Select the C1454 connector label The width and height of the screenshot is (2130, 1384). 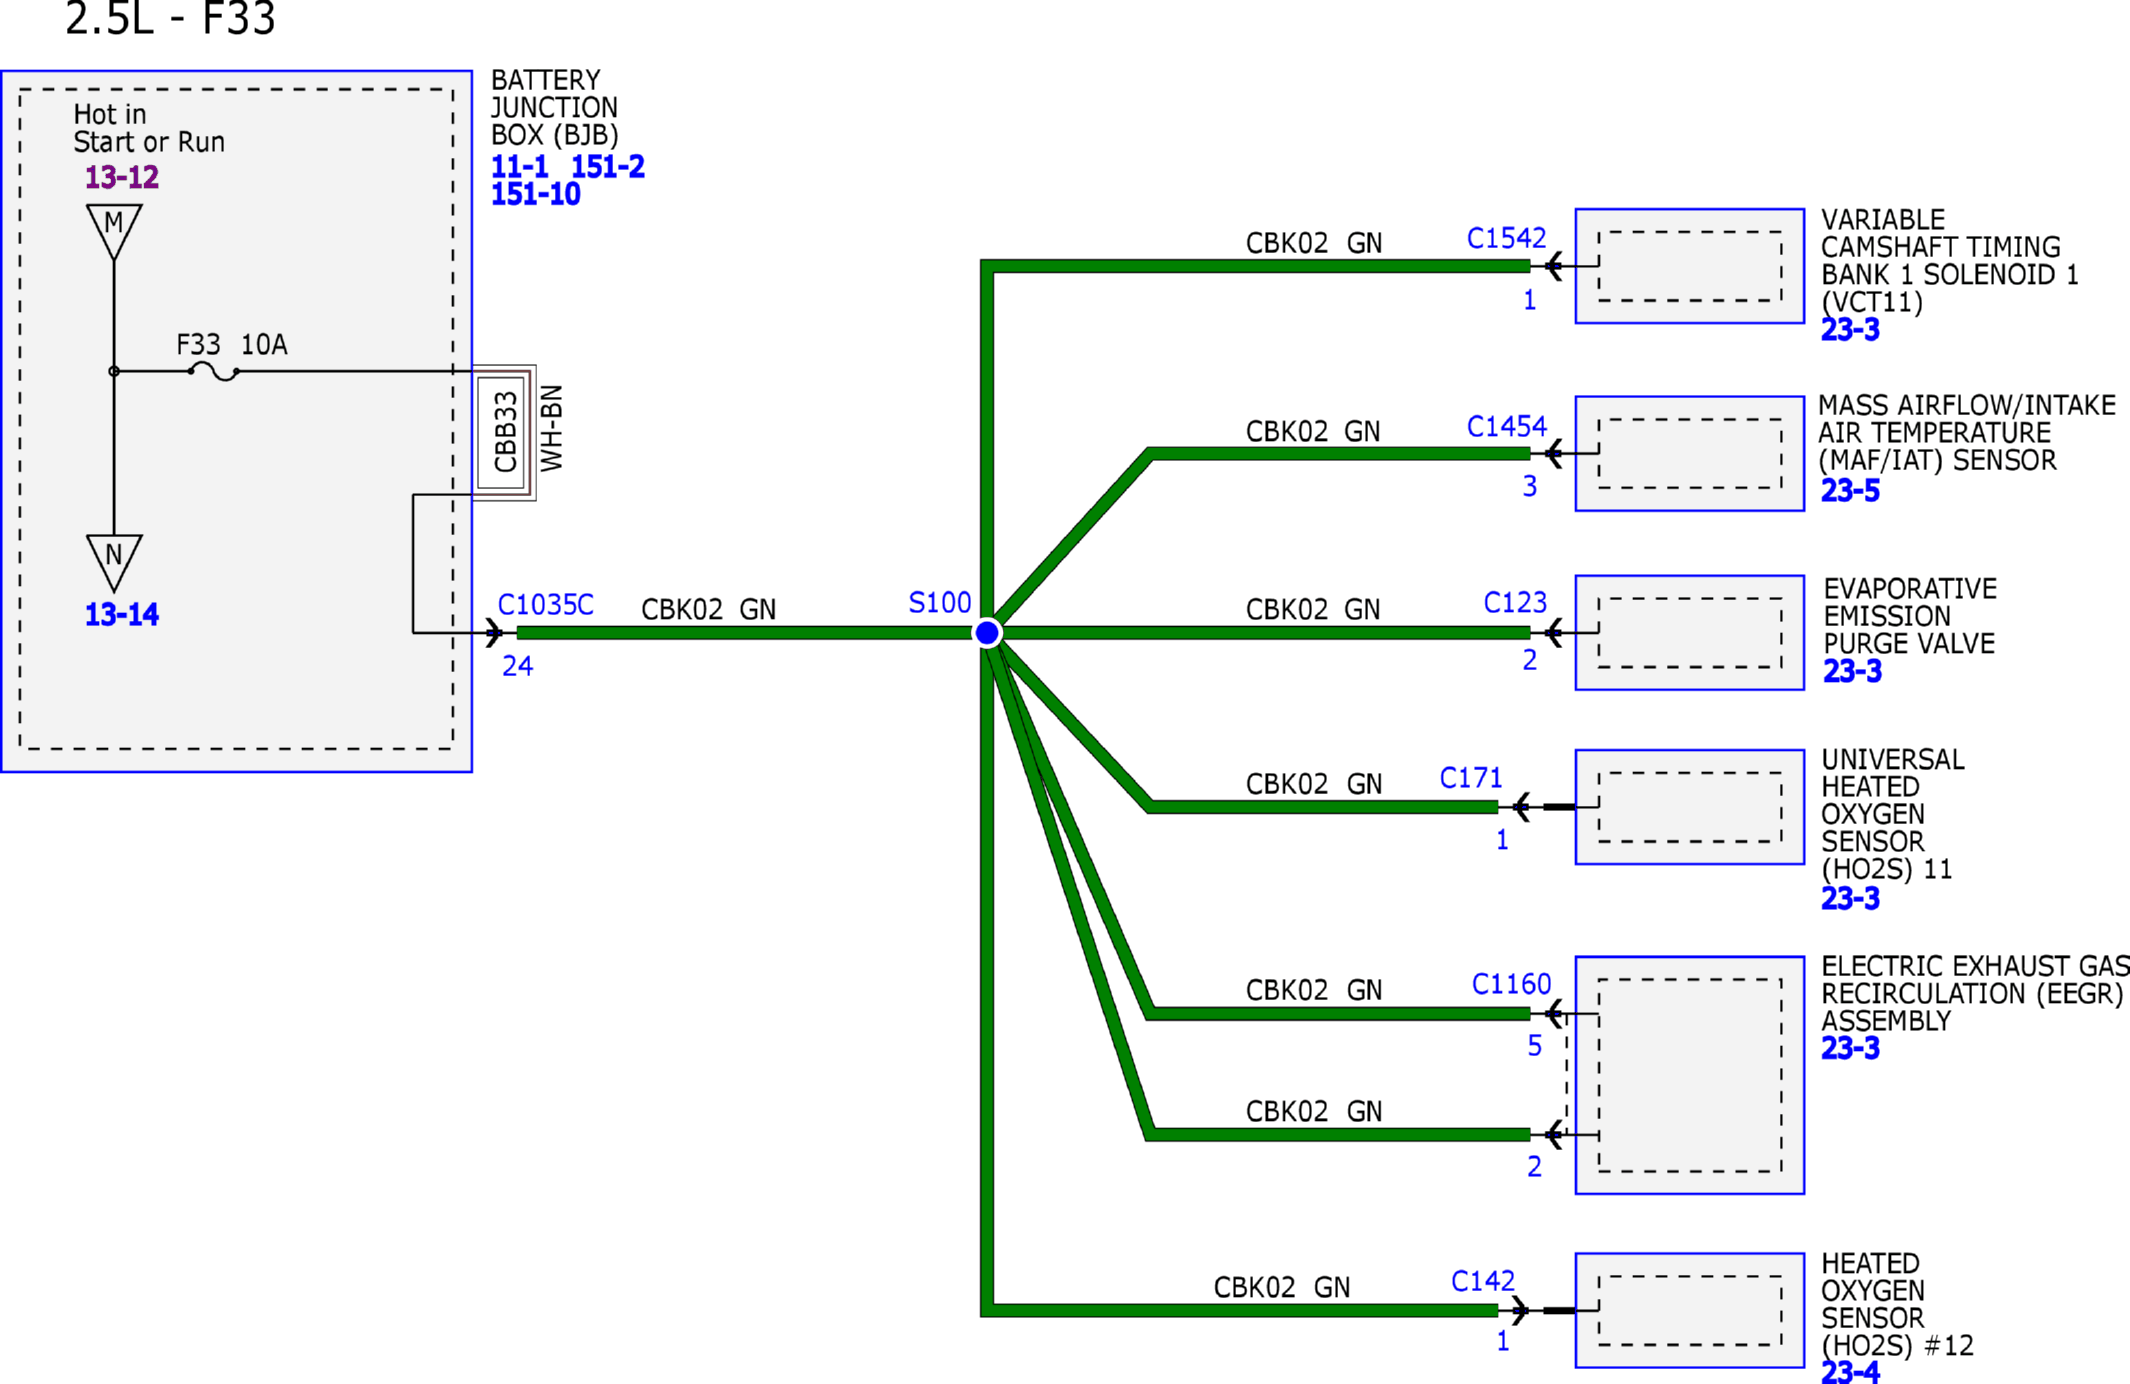1506,427
